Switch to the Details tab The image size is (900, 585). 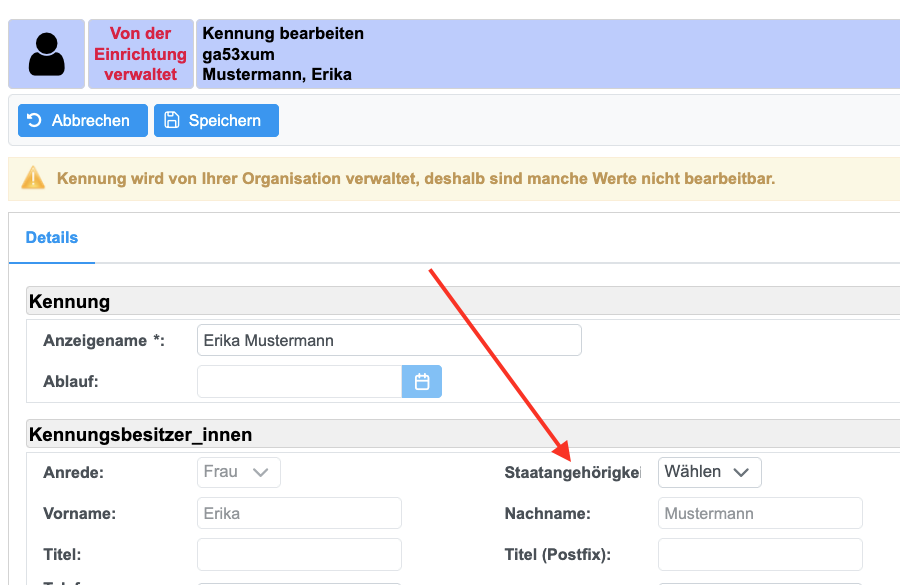click(52, 238)
